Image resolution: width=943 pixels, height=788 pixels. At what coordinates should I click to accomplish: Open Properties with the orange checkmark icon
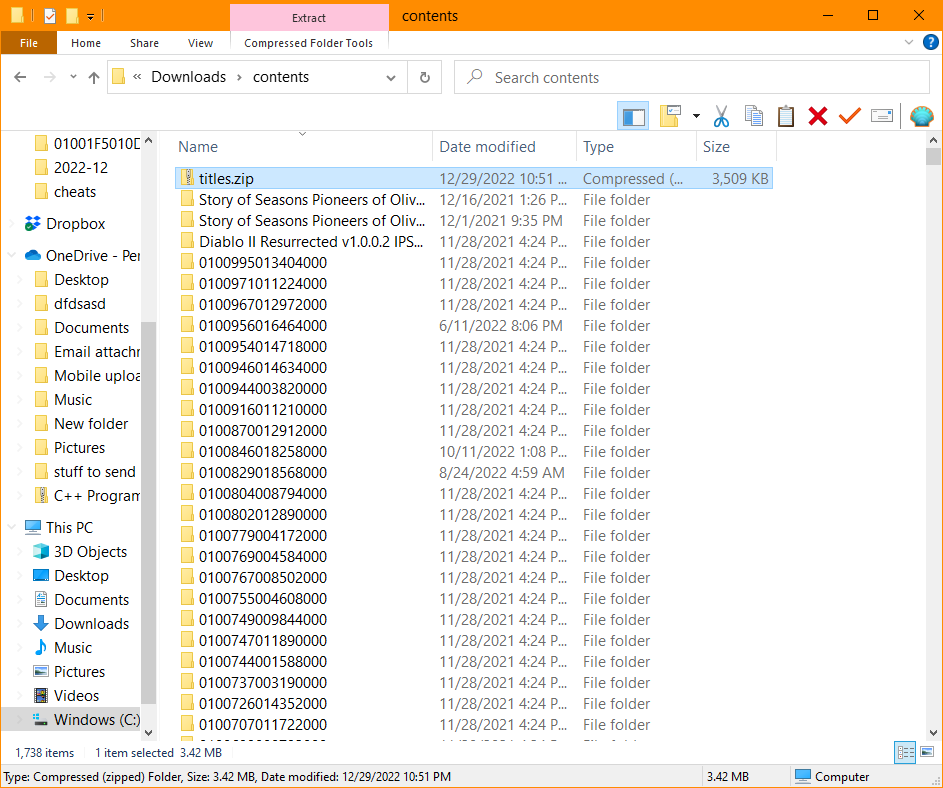tap(850, 115)
